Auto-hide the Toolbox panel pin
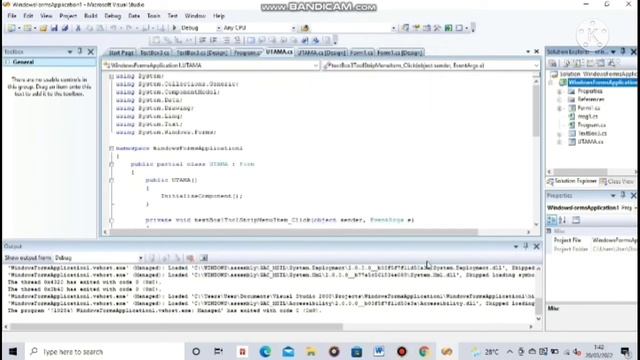Viewport: 640px width, 360px height. [80, 51]
